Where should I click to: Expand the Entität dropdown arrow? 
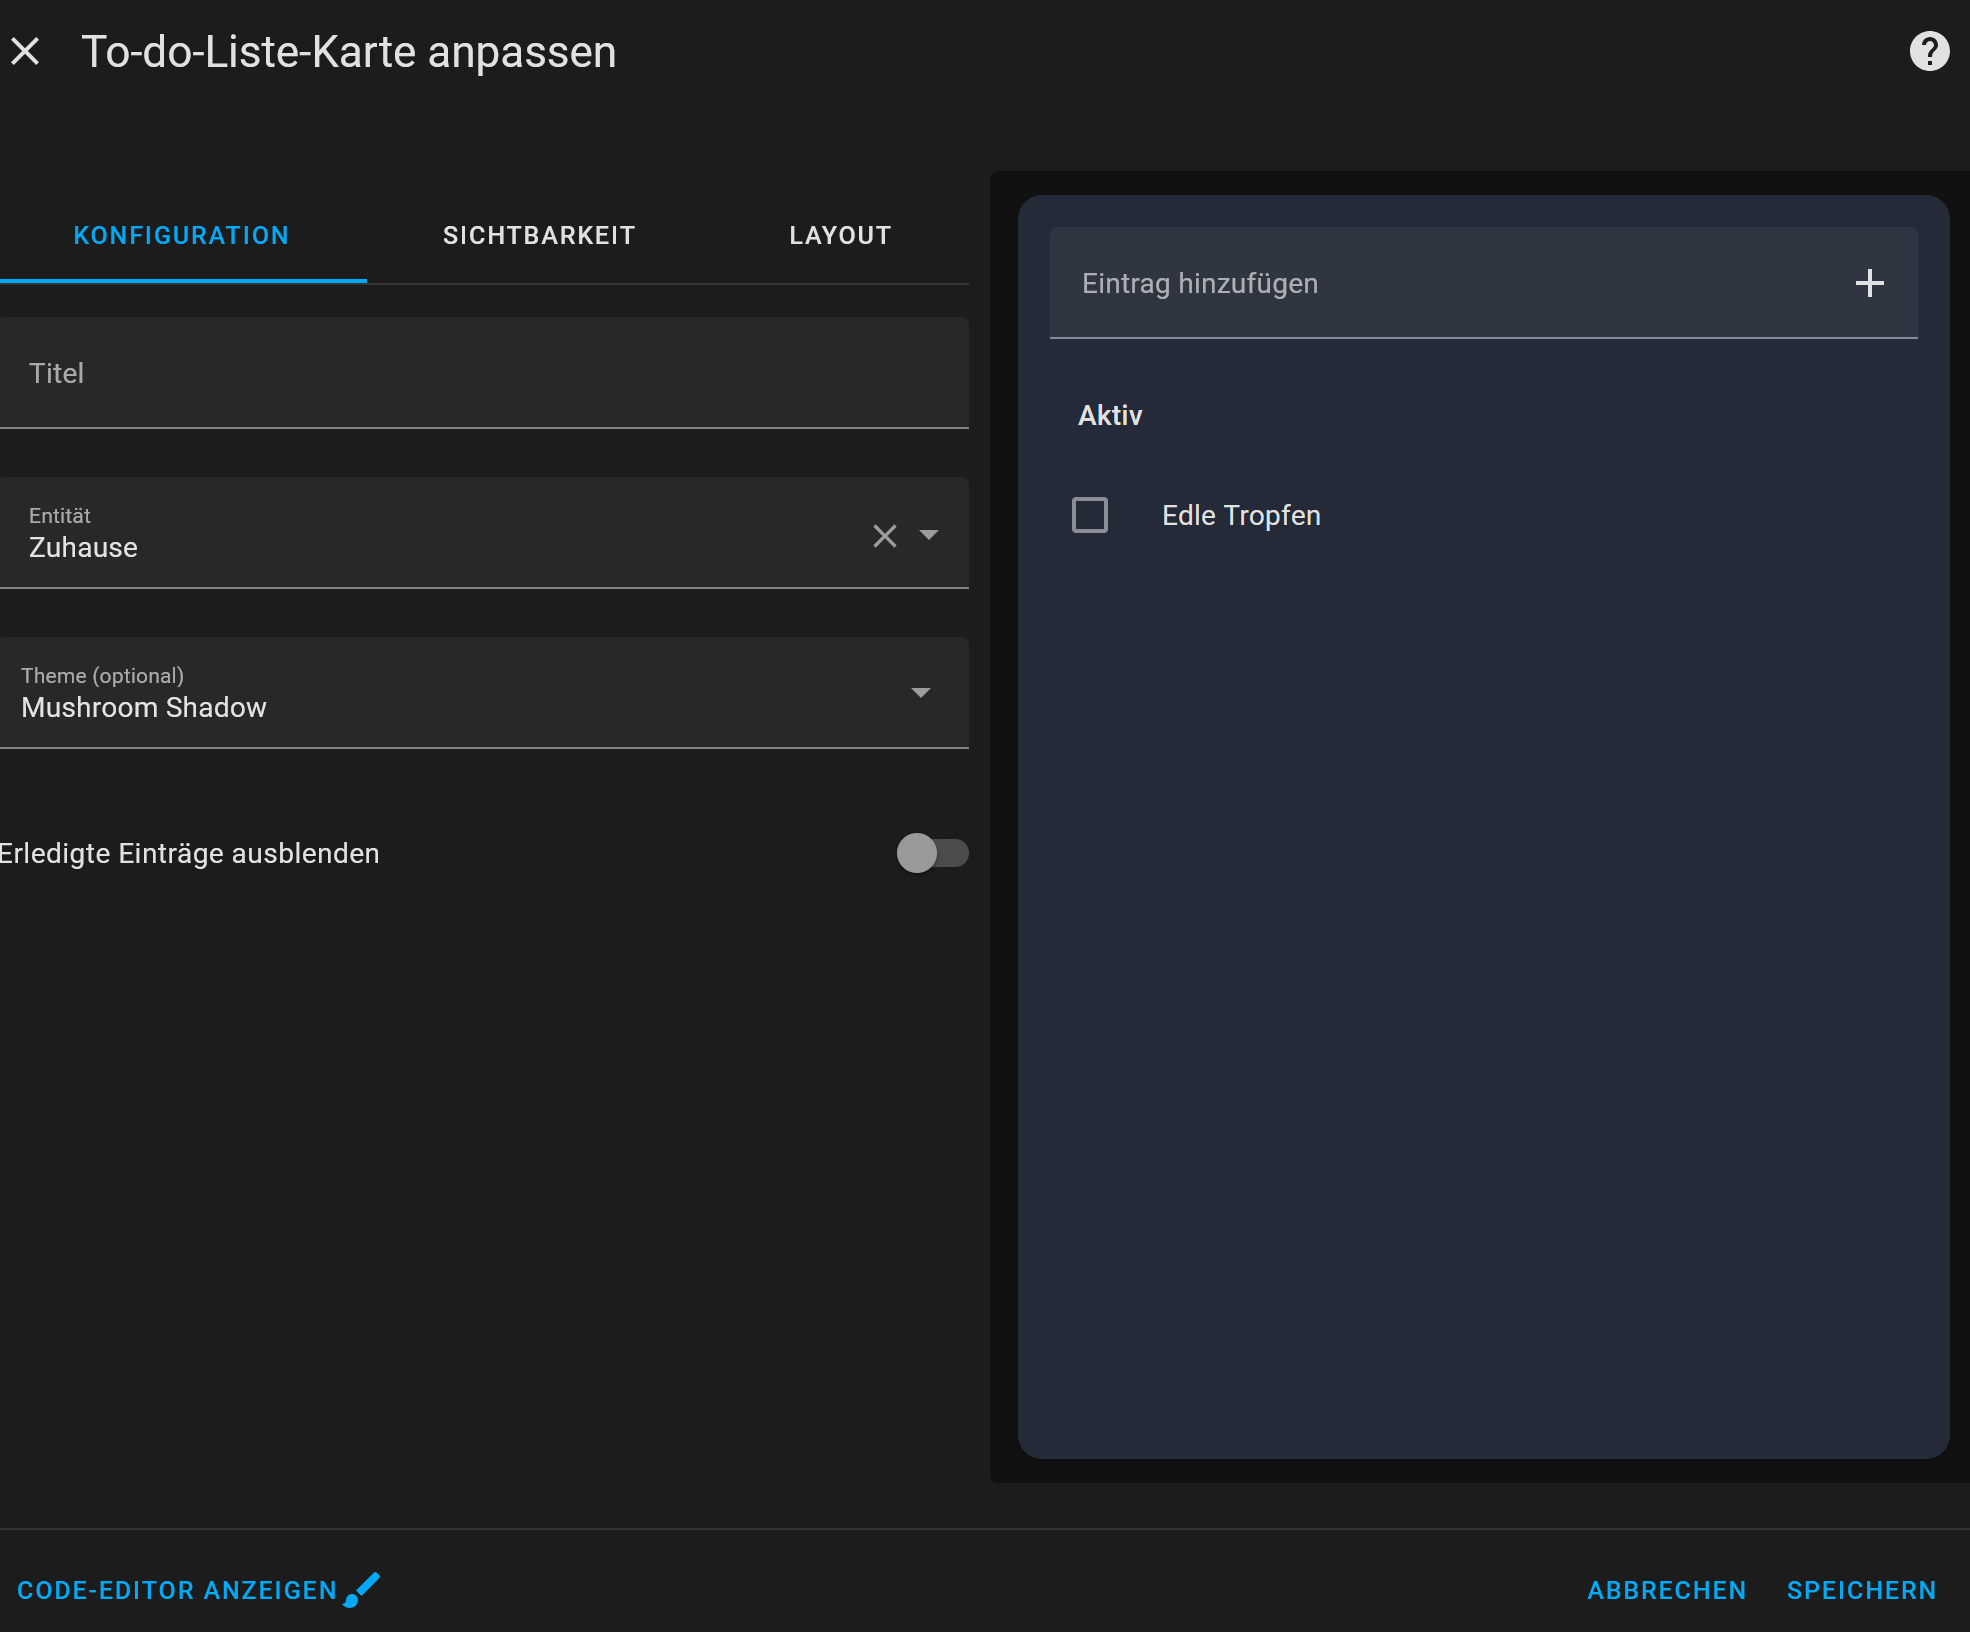pos(928,535)
